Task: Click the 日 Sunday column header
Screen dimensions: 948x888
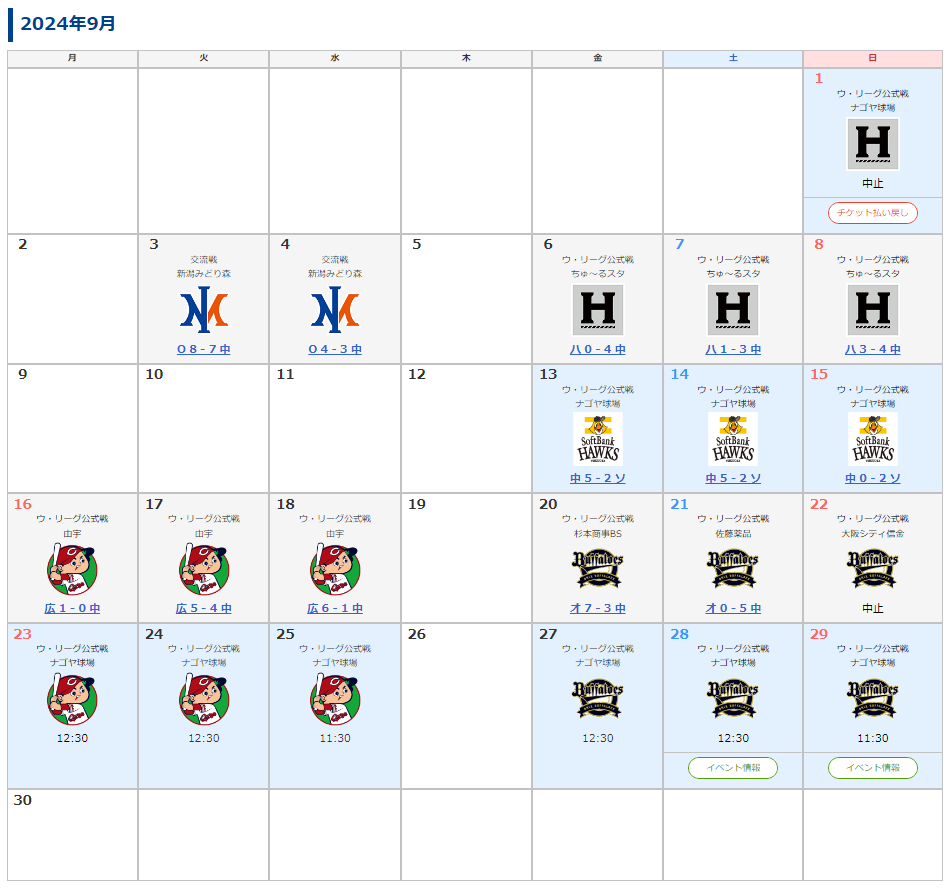Action: point(872,58)
